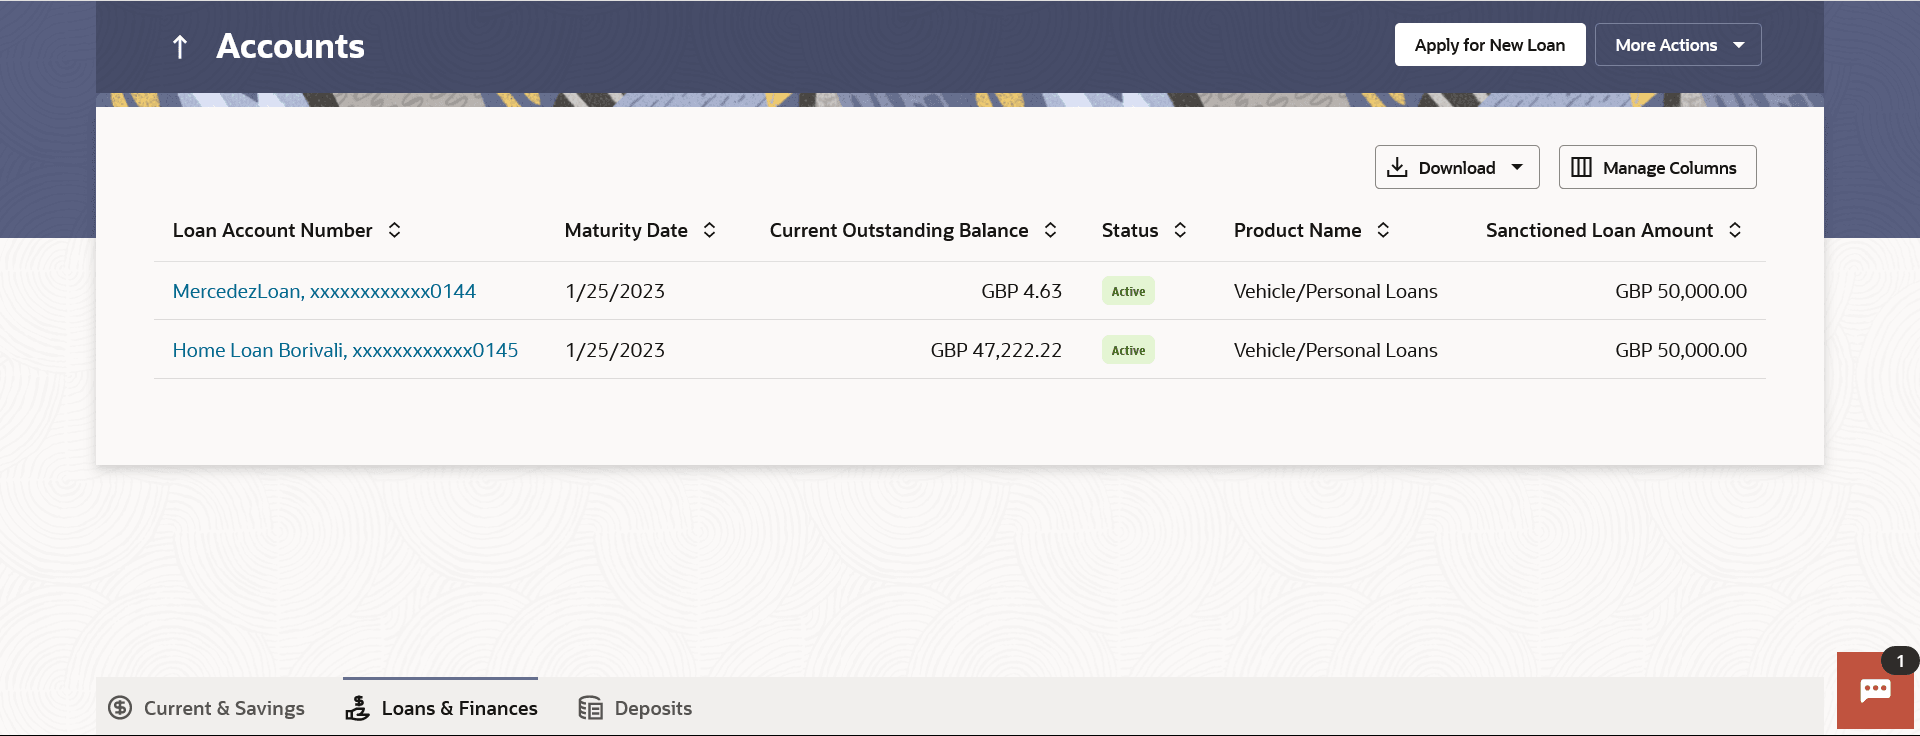Click Apply for New Loan
The height and width of the screenshot is (736, 1920).
click(1489, 45)
